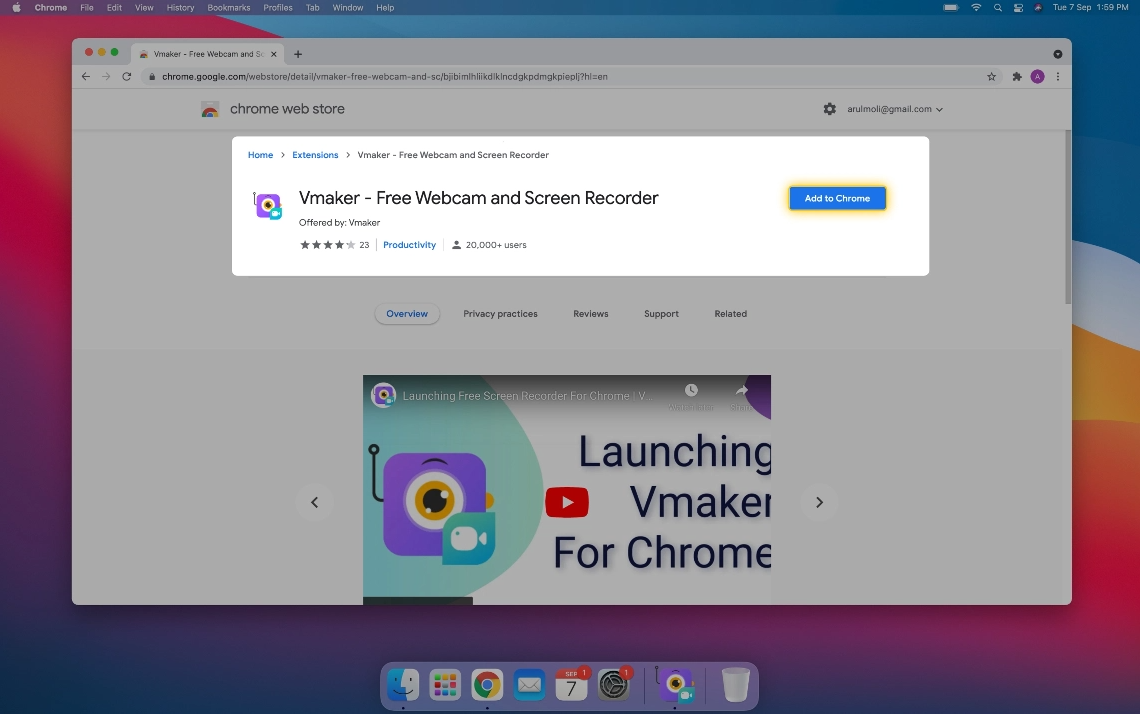Viewport: 1140px width, 714px height.
Task: Reload the page
Action: point(127,76)
